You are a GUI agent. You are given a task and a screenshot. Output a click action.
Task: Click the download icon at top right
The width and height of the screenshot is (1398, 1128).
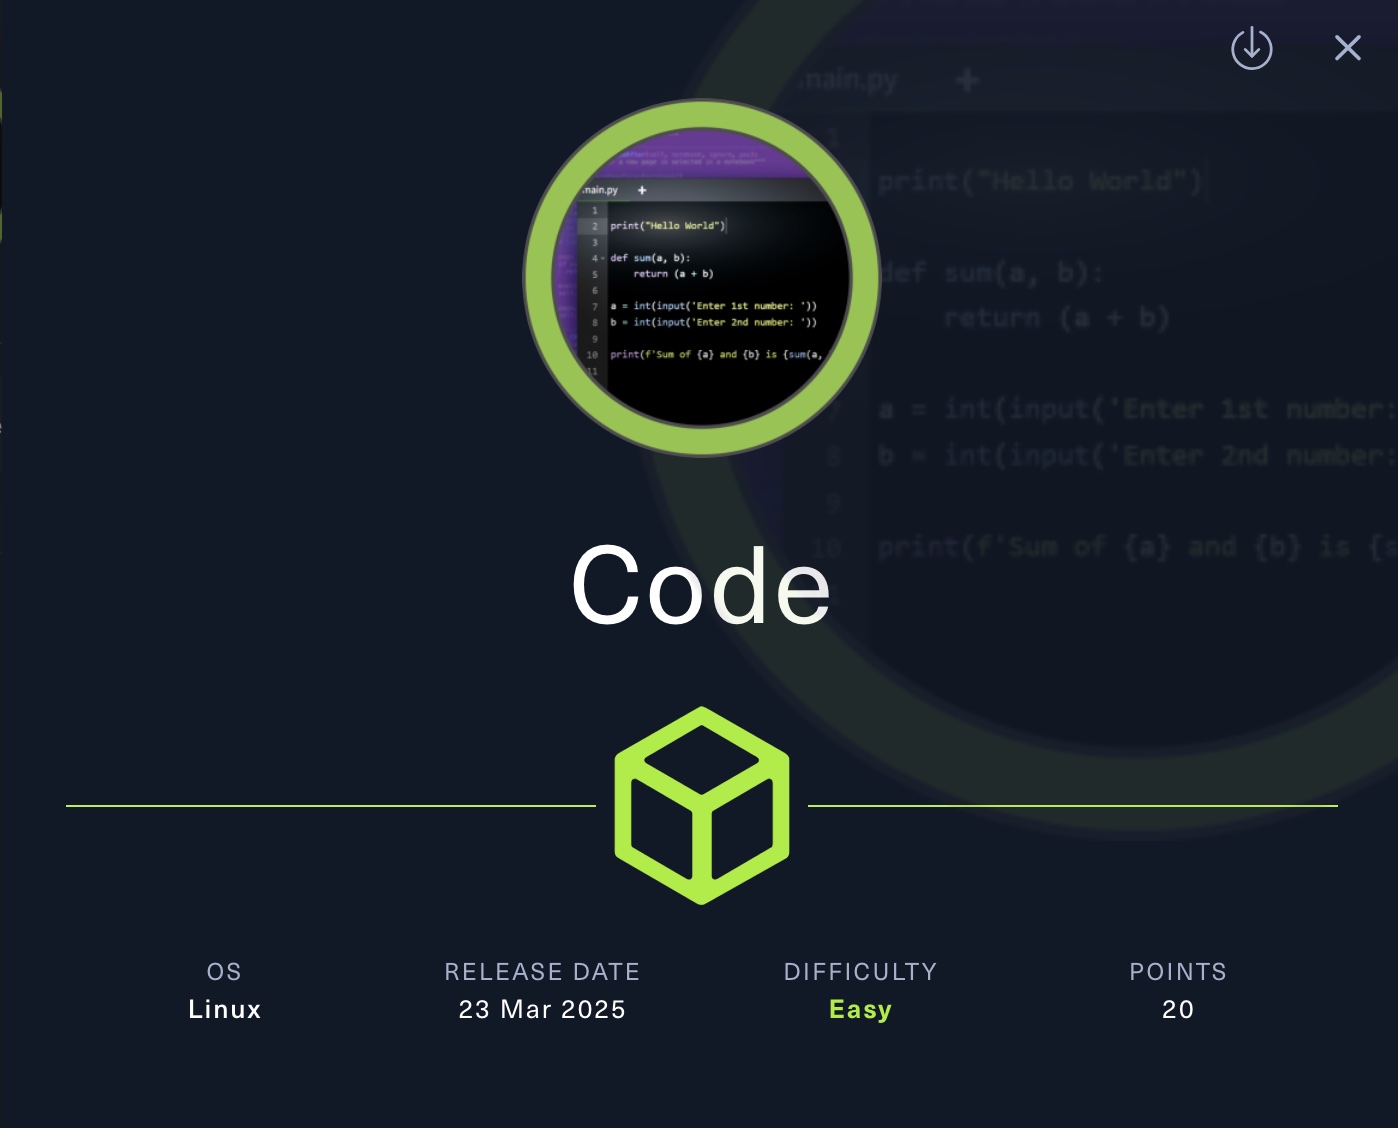[x=1251, y=48]
